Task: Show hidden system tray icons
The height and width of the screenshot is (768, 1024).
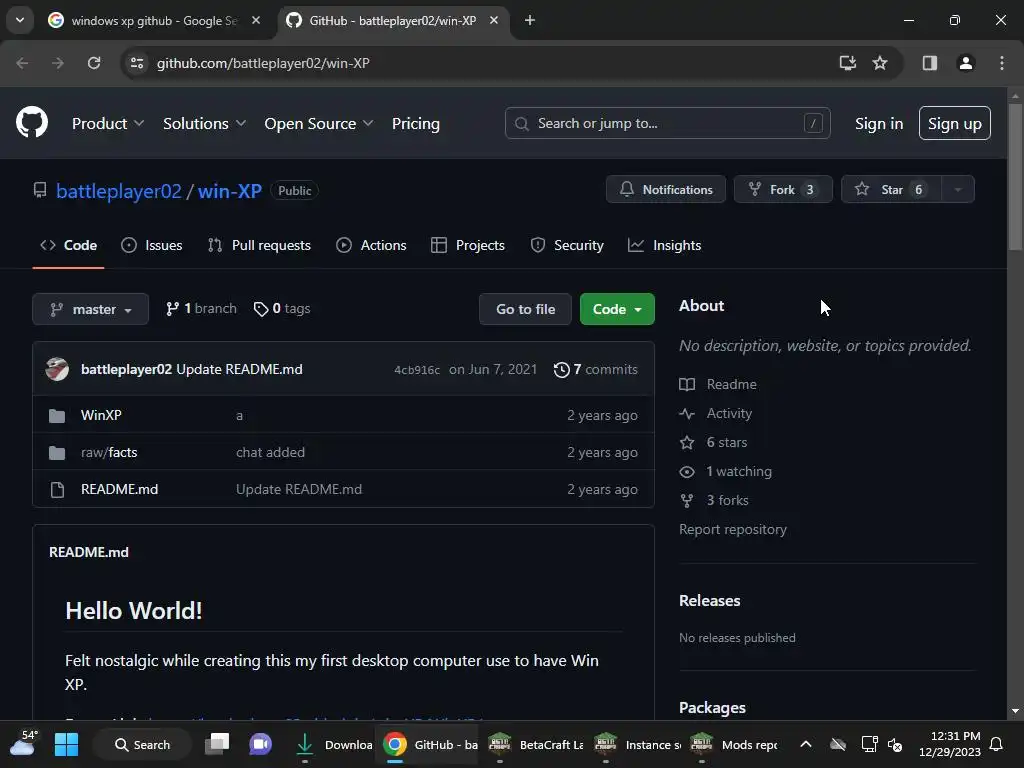Action: coord(806,744)
